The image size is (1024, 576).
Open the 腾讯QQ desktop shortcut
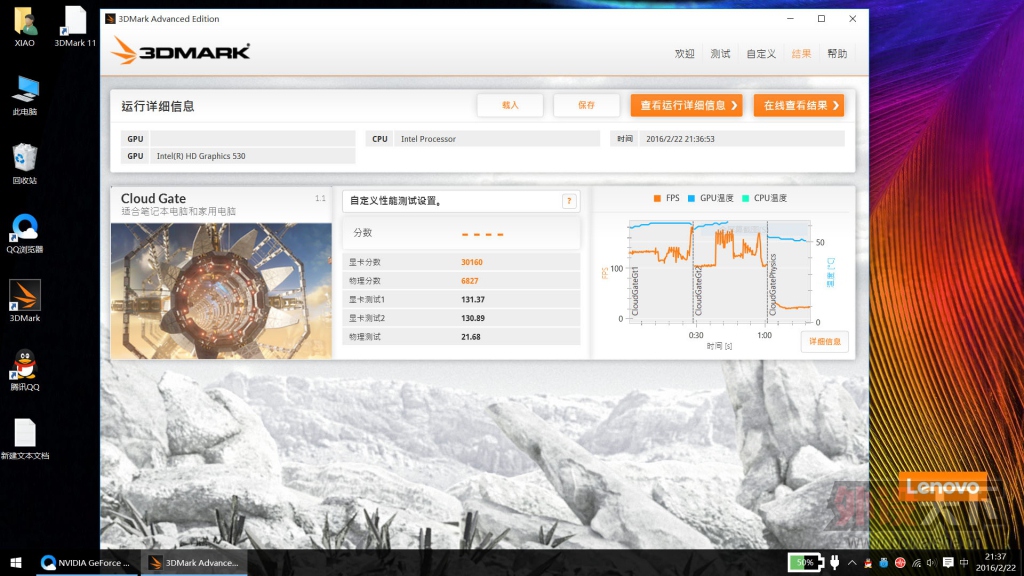(25, 370)
